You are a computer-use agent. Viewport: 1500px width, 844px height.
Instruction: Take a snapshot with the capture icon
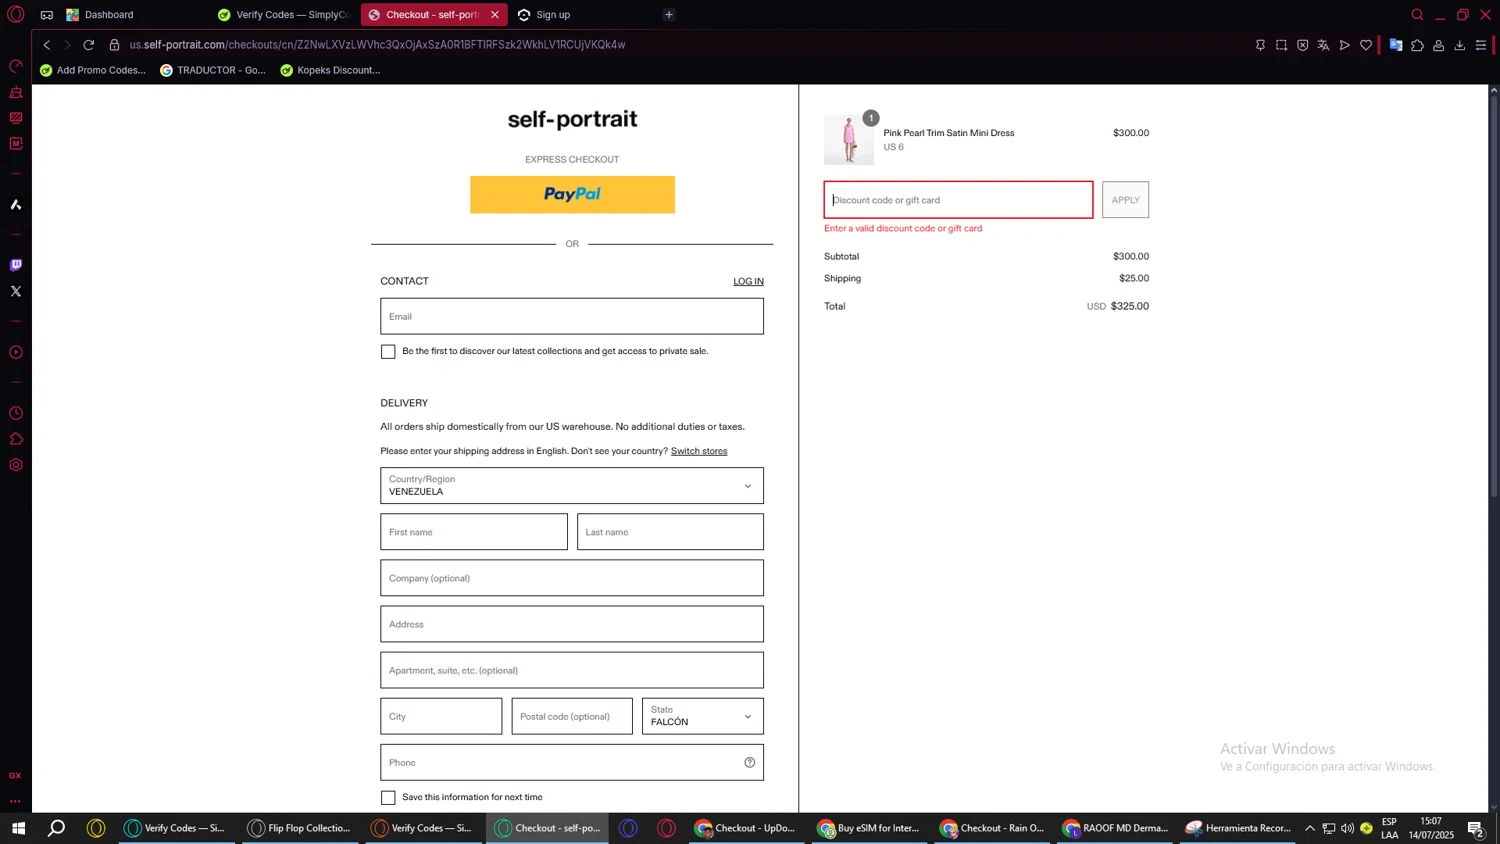point(1281,45)
